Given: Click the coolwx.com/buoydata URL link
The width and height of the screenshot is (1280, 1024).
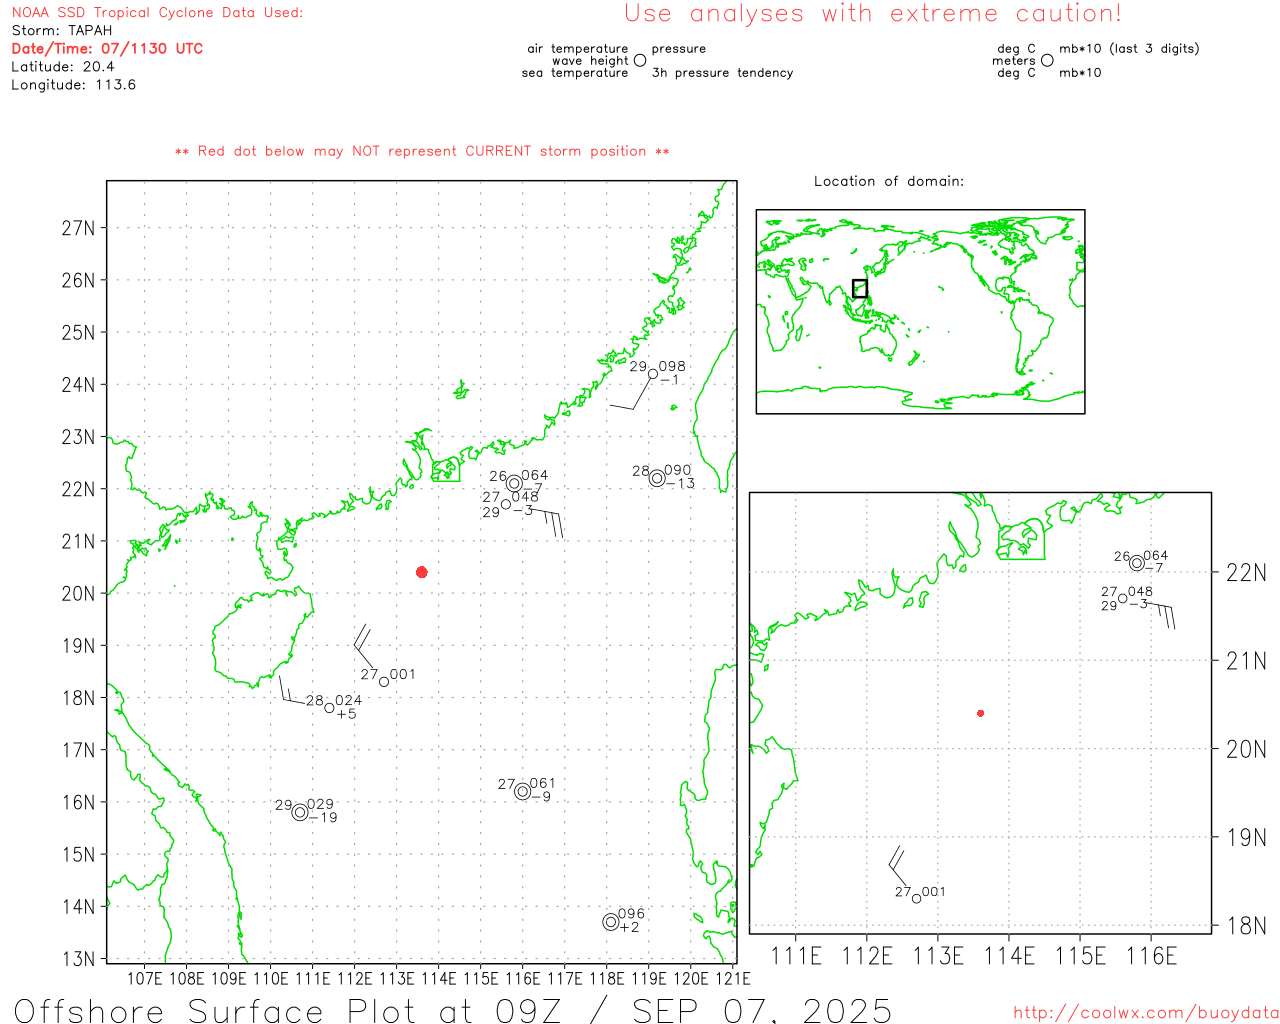Looking at the screenshot, I should pyautogui.click(x=1146, y=1013).
